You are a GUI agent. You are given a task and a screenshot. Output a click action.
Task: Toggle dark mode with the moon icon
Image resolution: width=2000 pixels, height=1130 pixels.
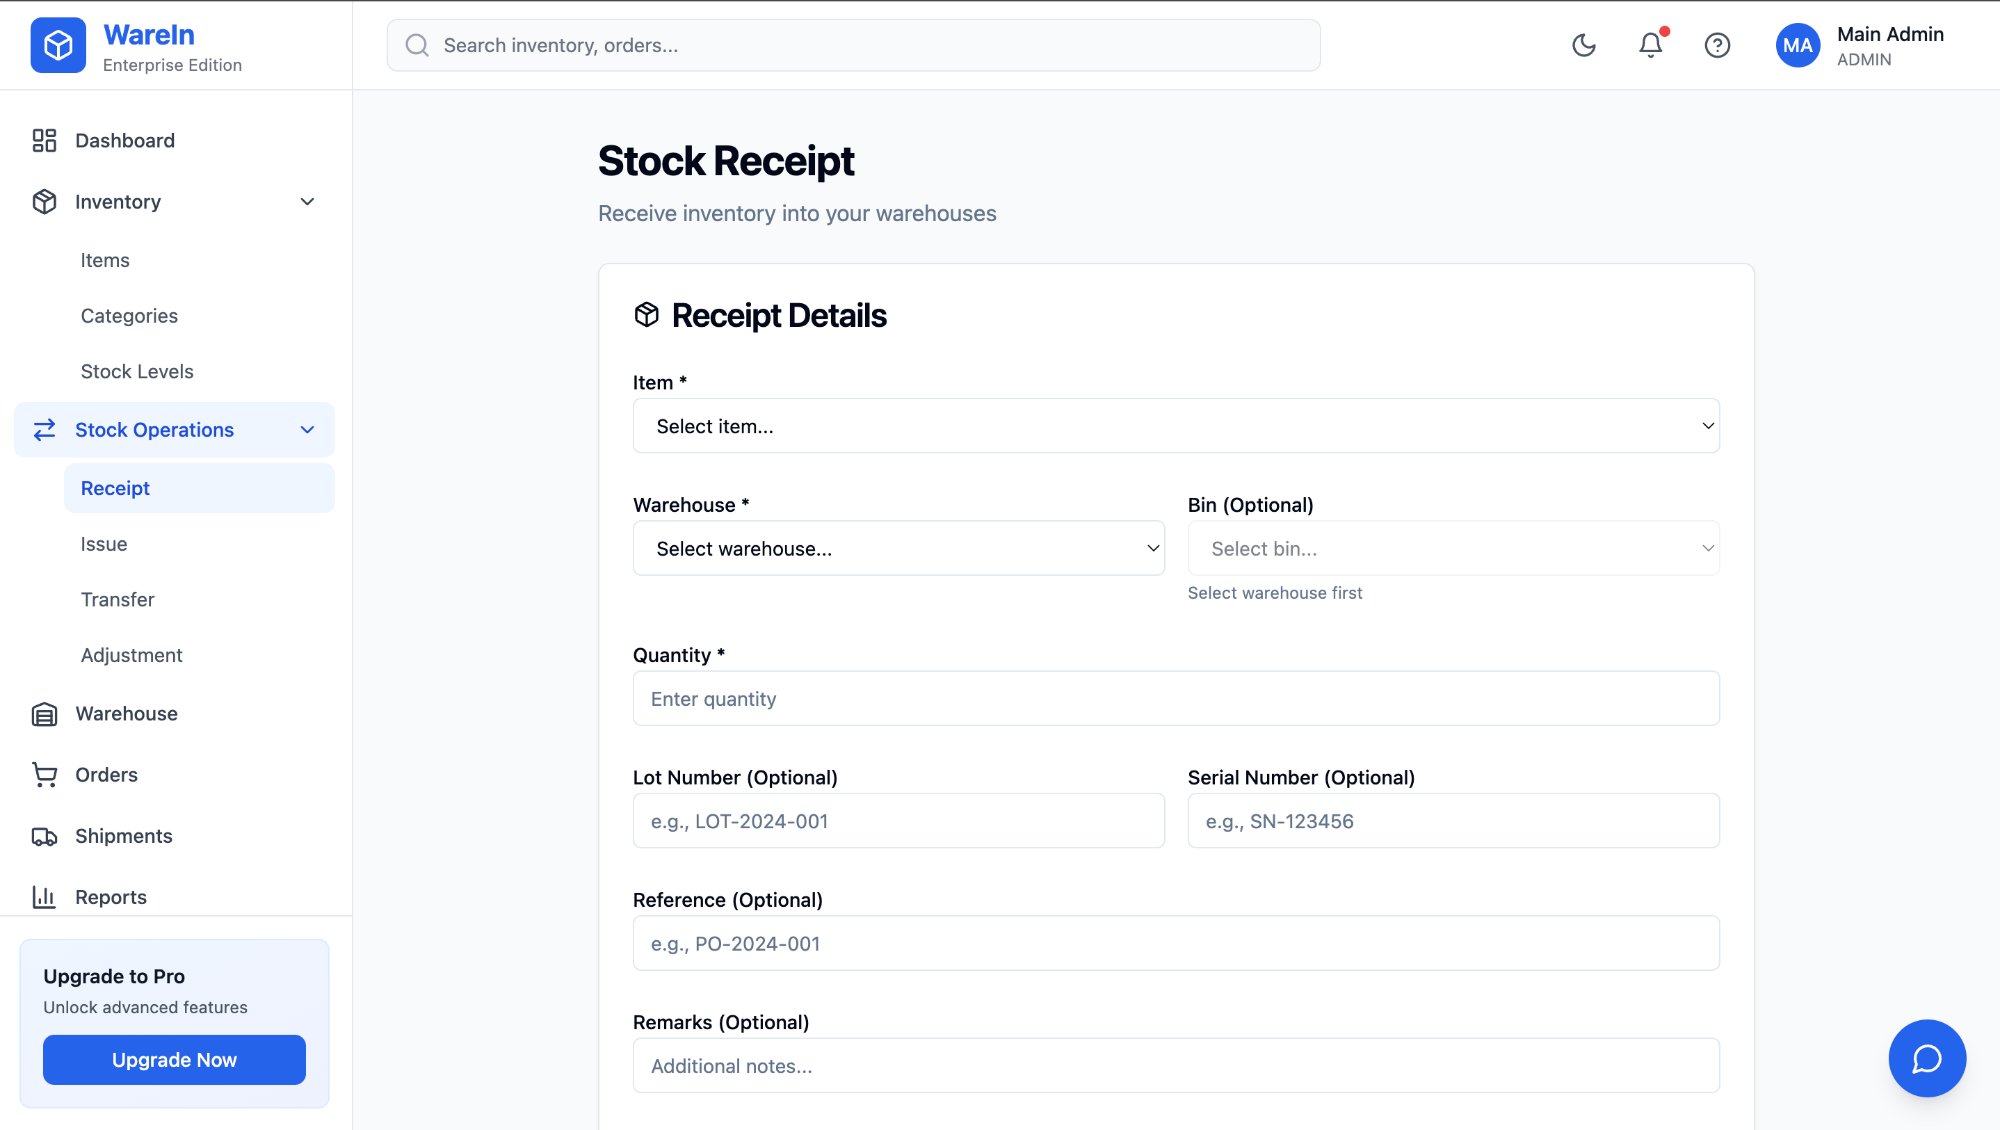1583,45
